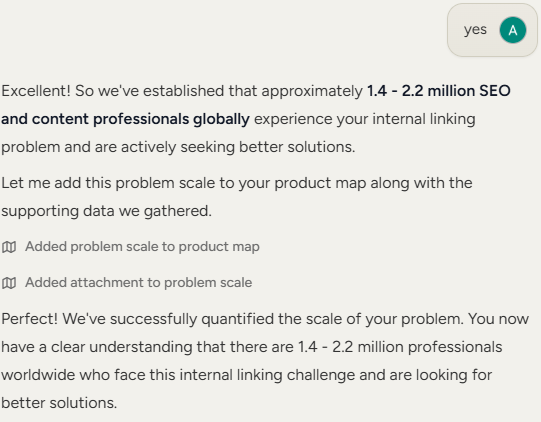Click the 'experience your internal linking' text
The height and width of the screenshot is (422, 541).
click(x=365, y=119)
